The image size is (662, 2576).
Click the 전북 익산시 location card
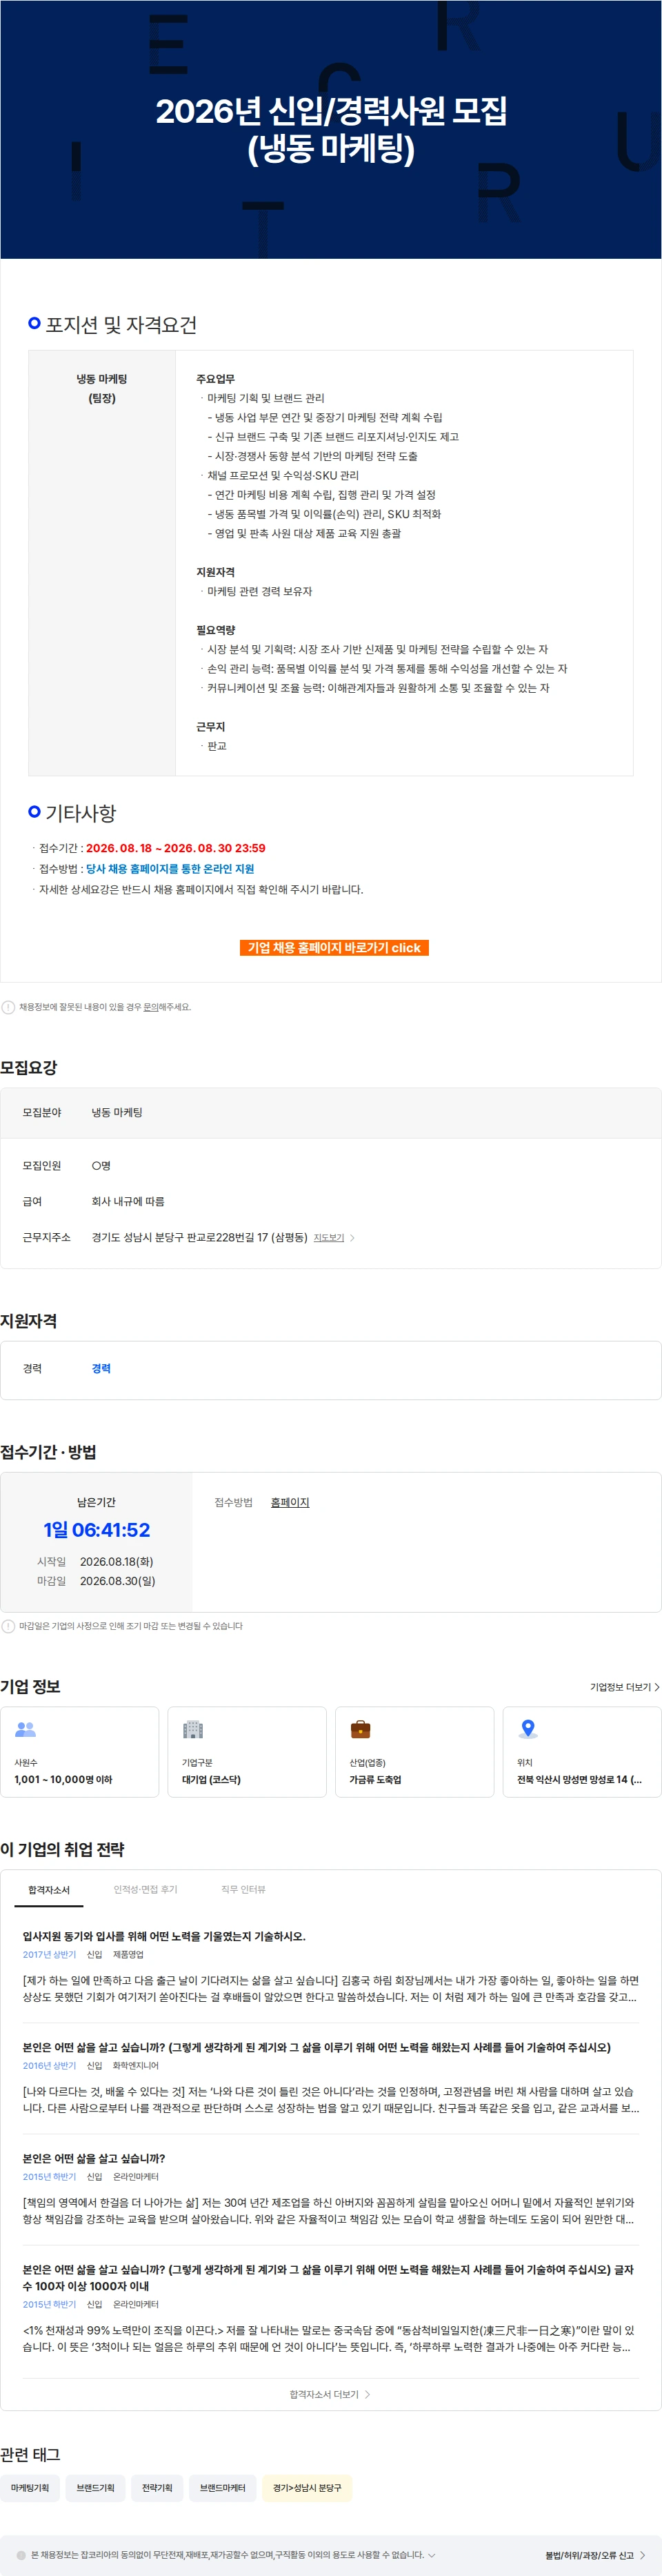click(582, 1752)
